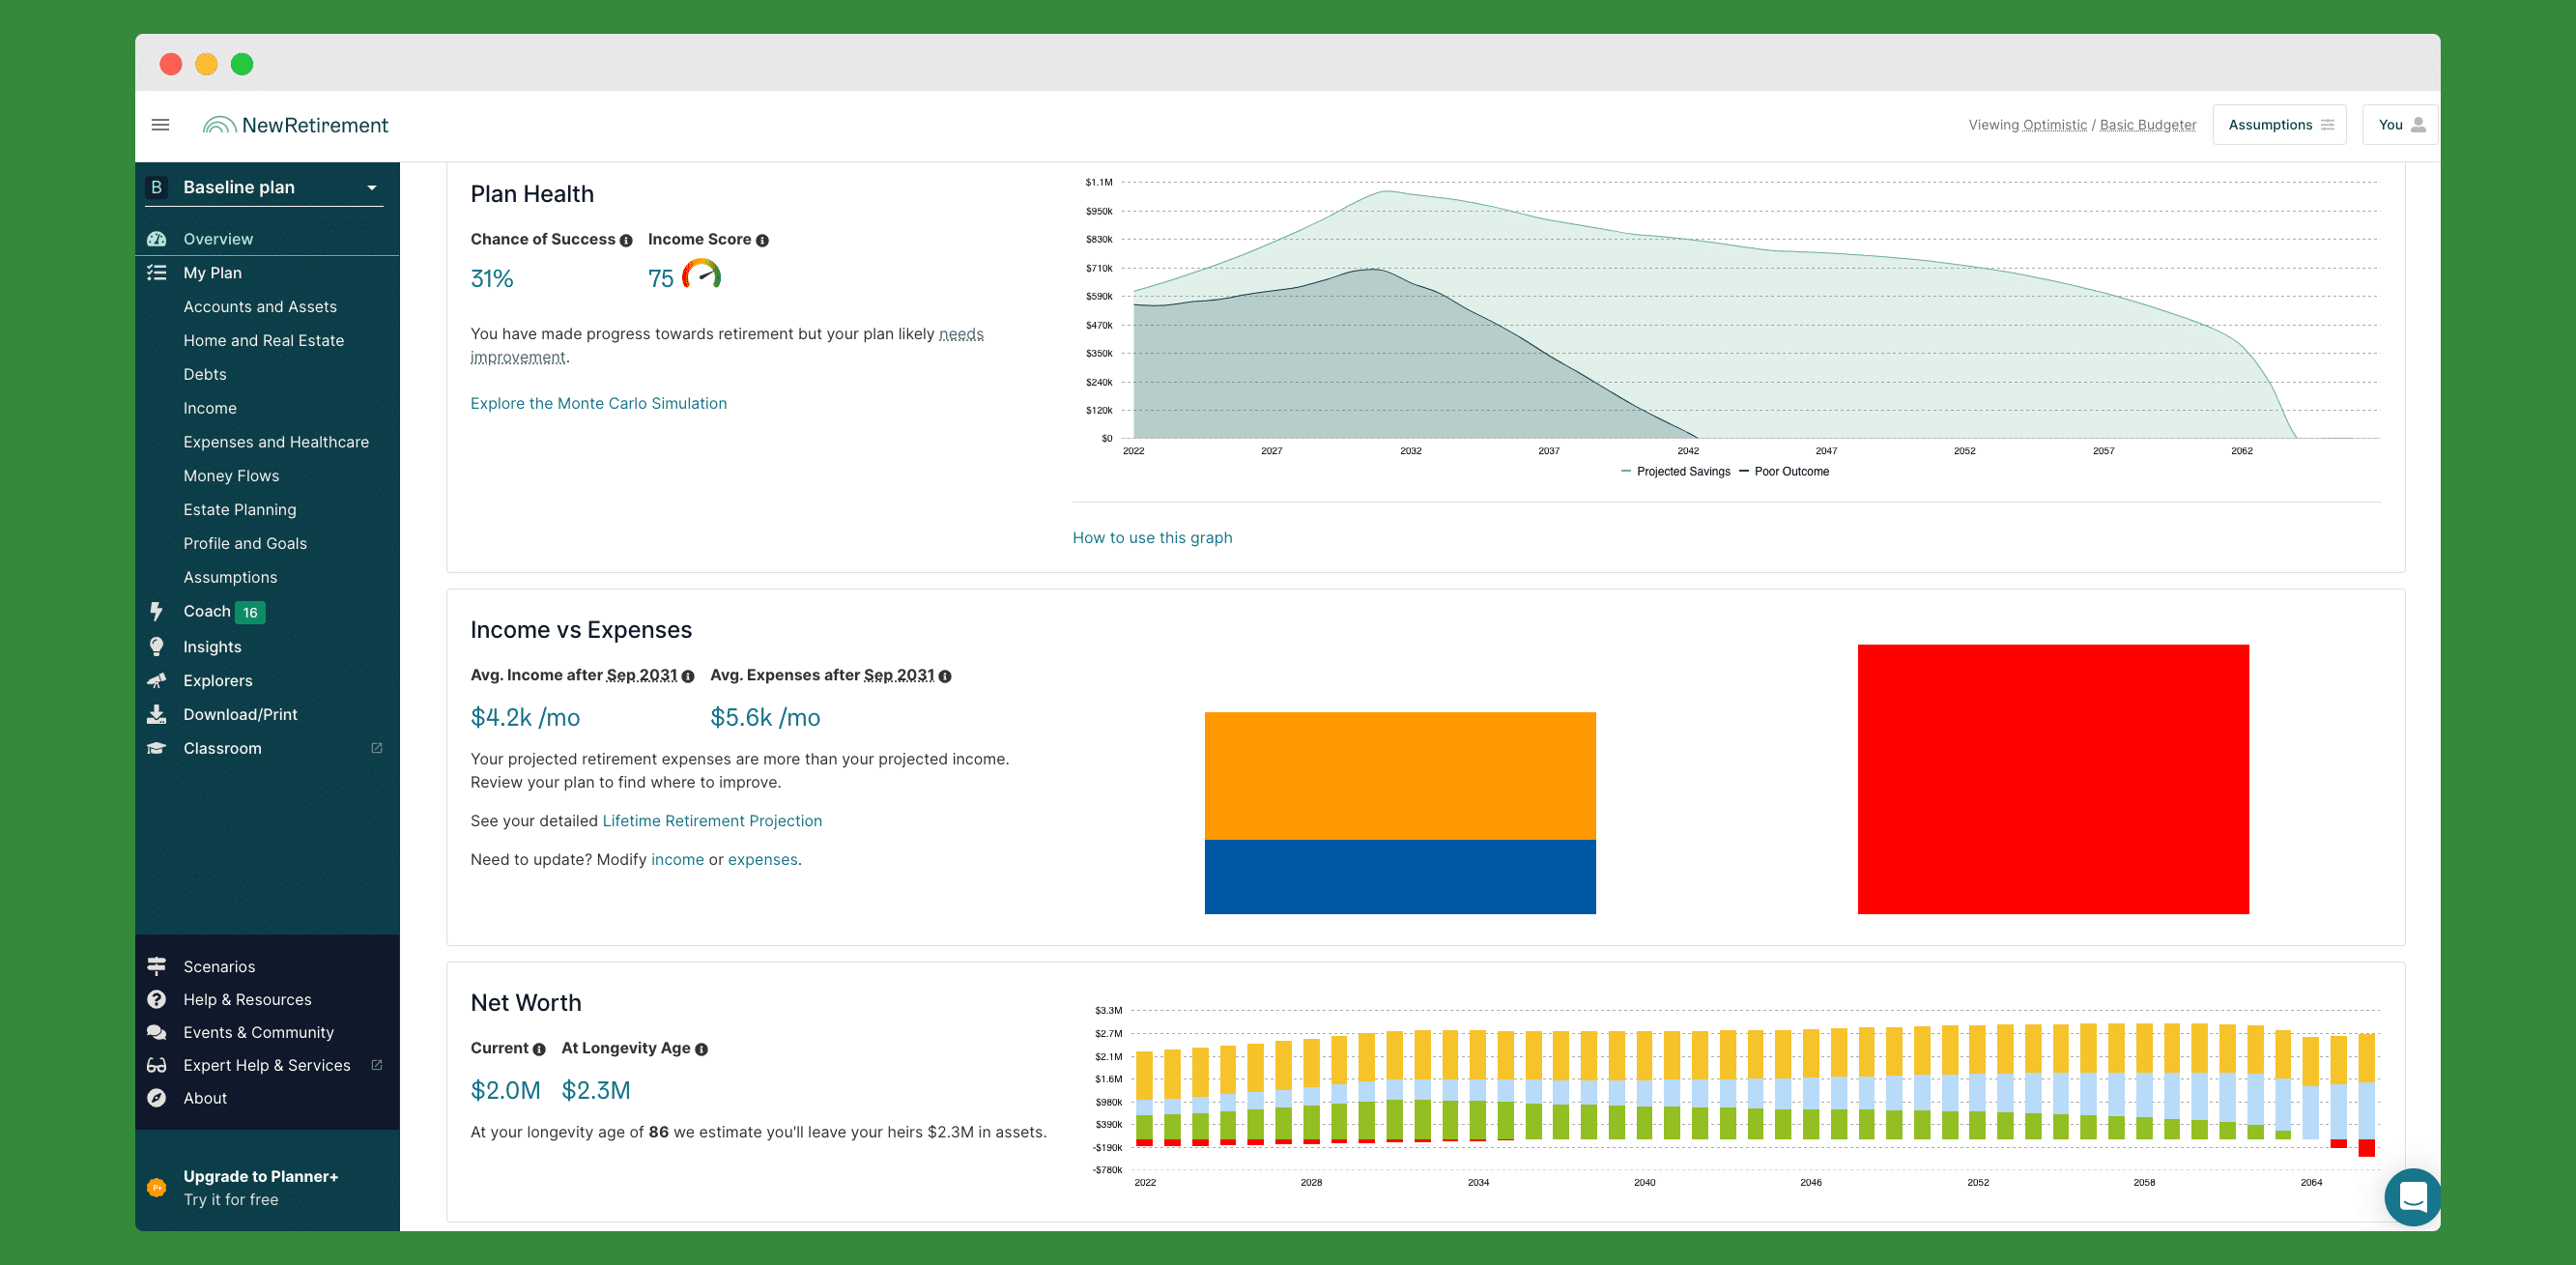This screenshot has width=2576, height=1265.
Task: Click the Income Score info icon
Action: (x=762, y=241)
